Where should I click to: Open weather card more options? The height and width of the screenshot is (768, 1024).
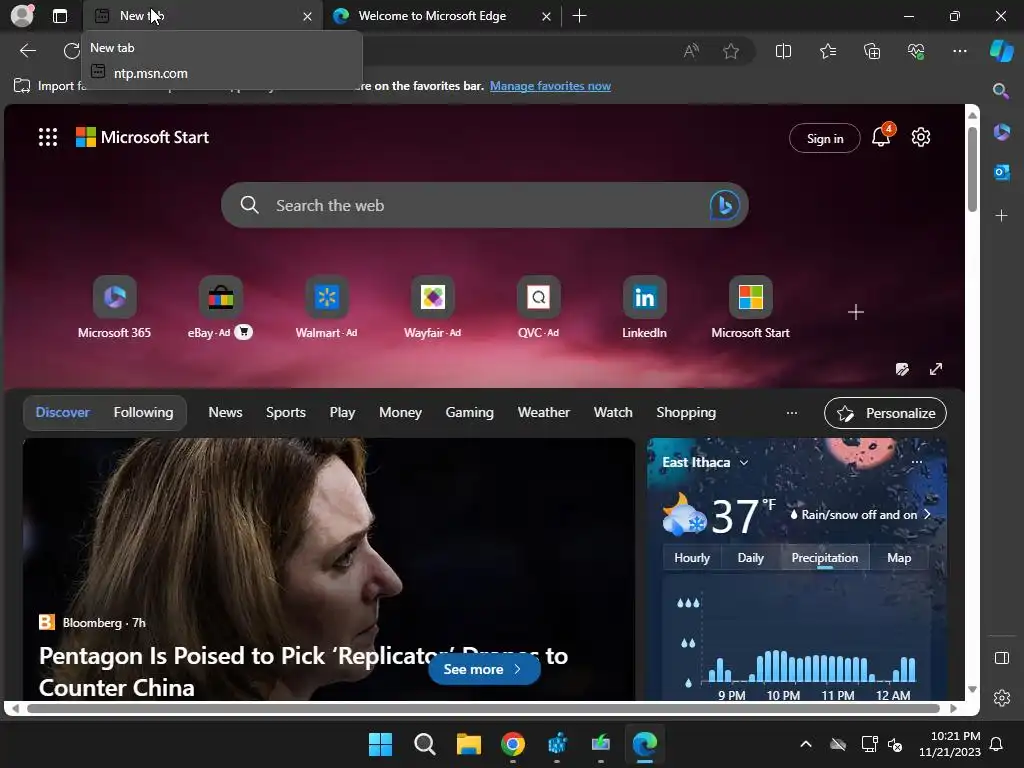[917, 462]
